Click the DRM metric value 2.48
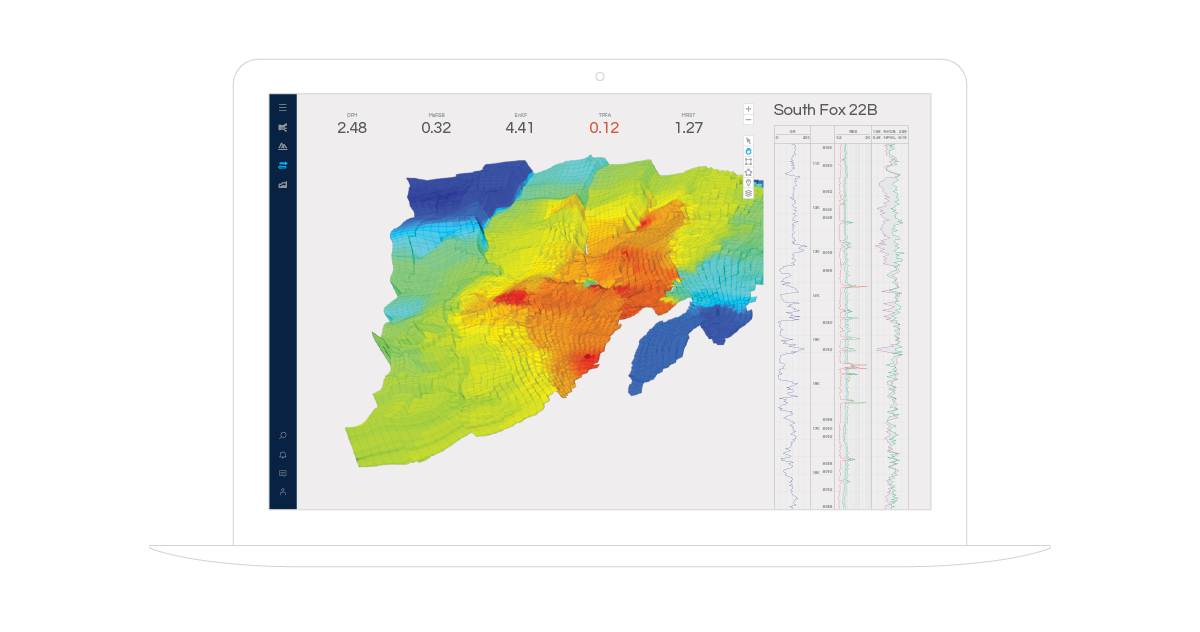 (x=352, y=127)
